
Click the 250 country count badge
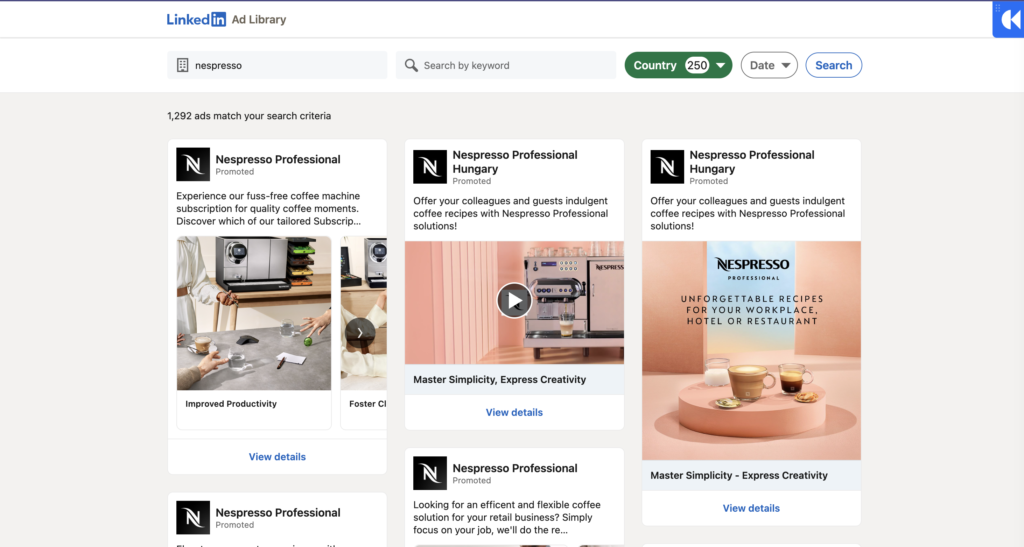697,65
